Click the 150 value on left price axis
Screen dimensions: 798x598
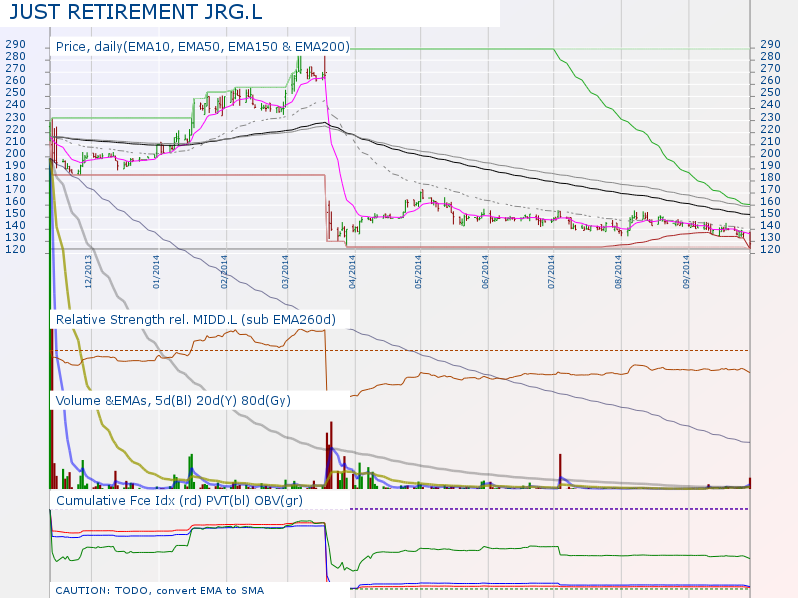(14, 213)
